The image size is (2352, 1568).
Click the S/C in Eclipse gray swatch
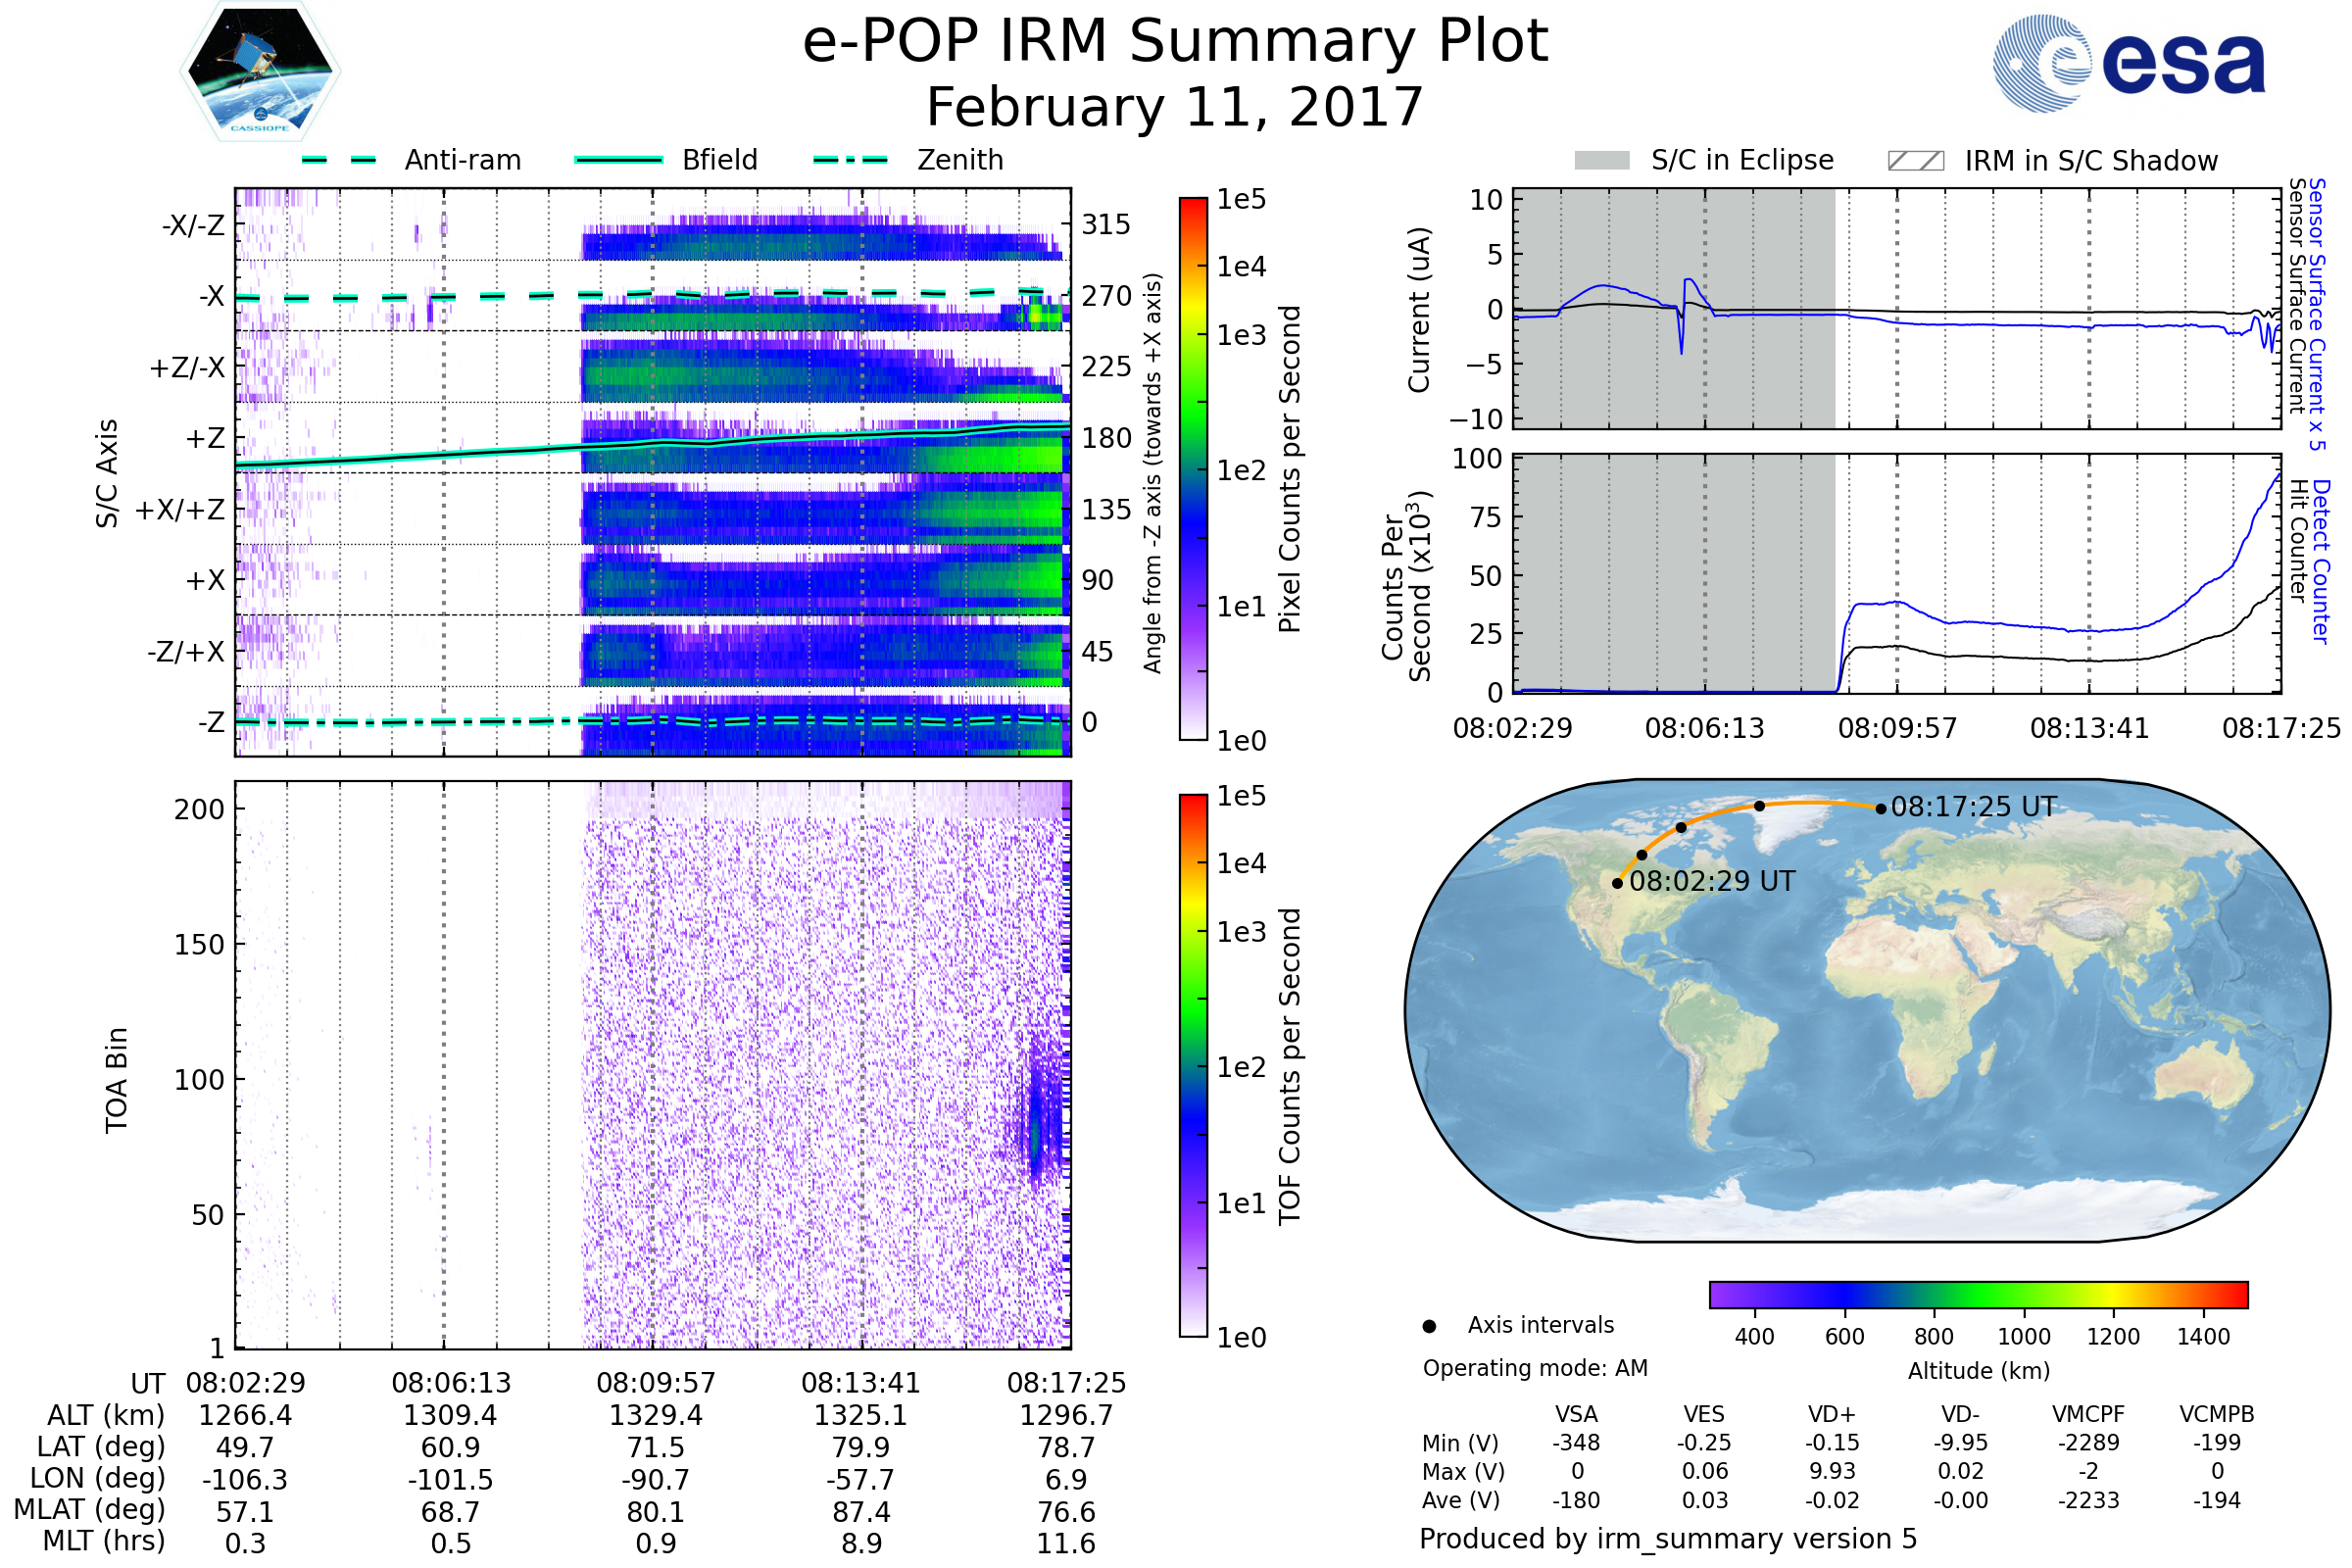coord(1601,161)
